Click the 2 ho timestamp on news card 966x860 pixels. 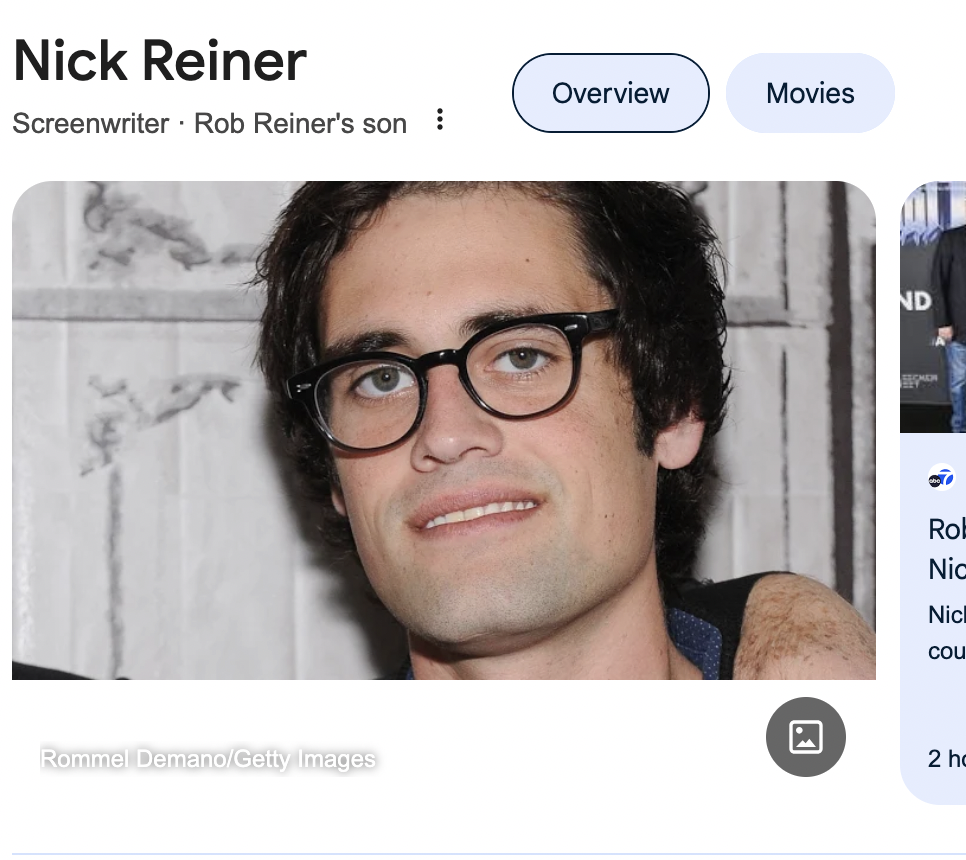coord(947,758)
